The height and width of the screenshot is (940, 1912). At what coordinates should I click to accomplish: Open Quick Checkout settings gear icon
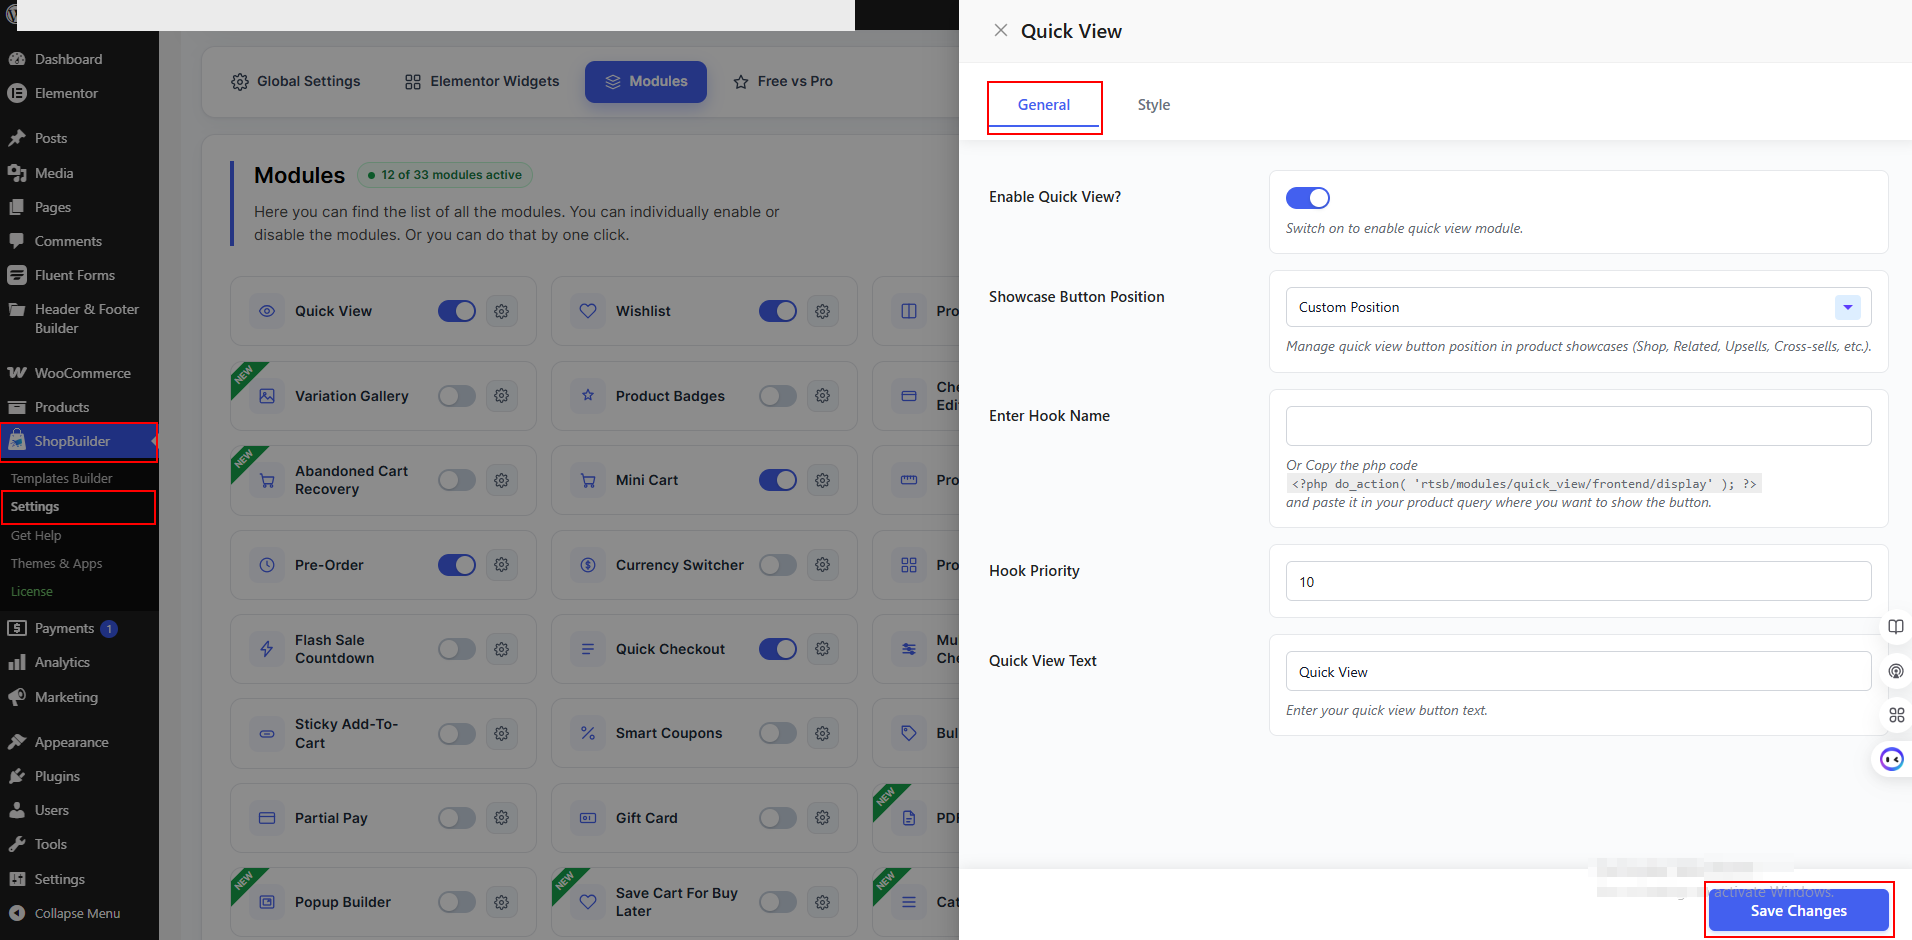tap(822, 649)
